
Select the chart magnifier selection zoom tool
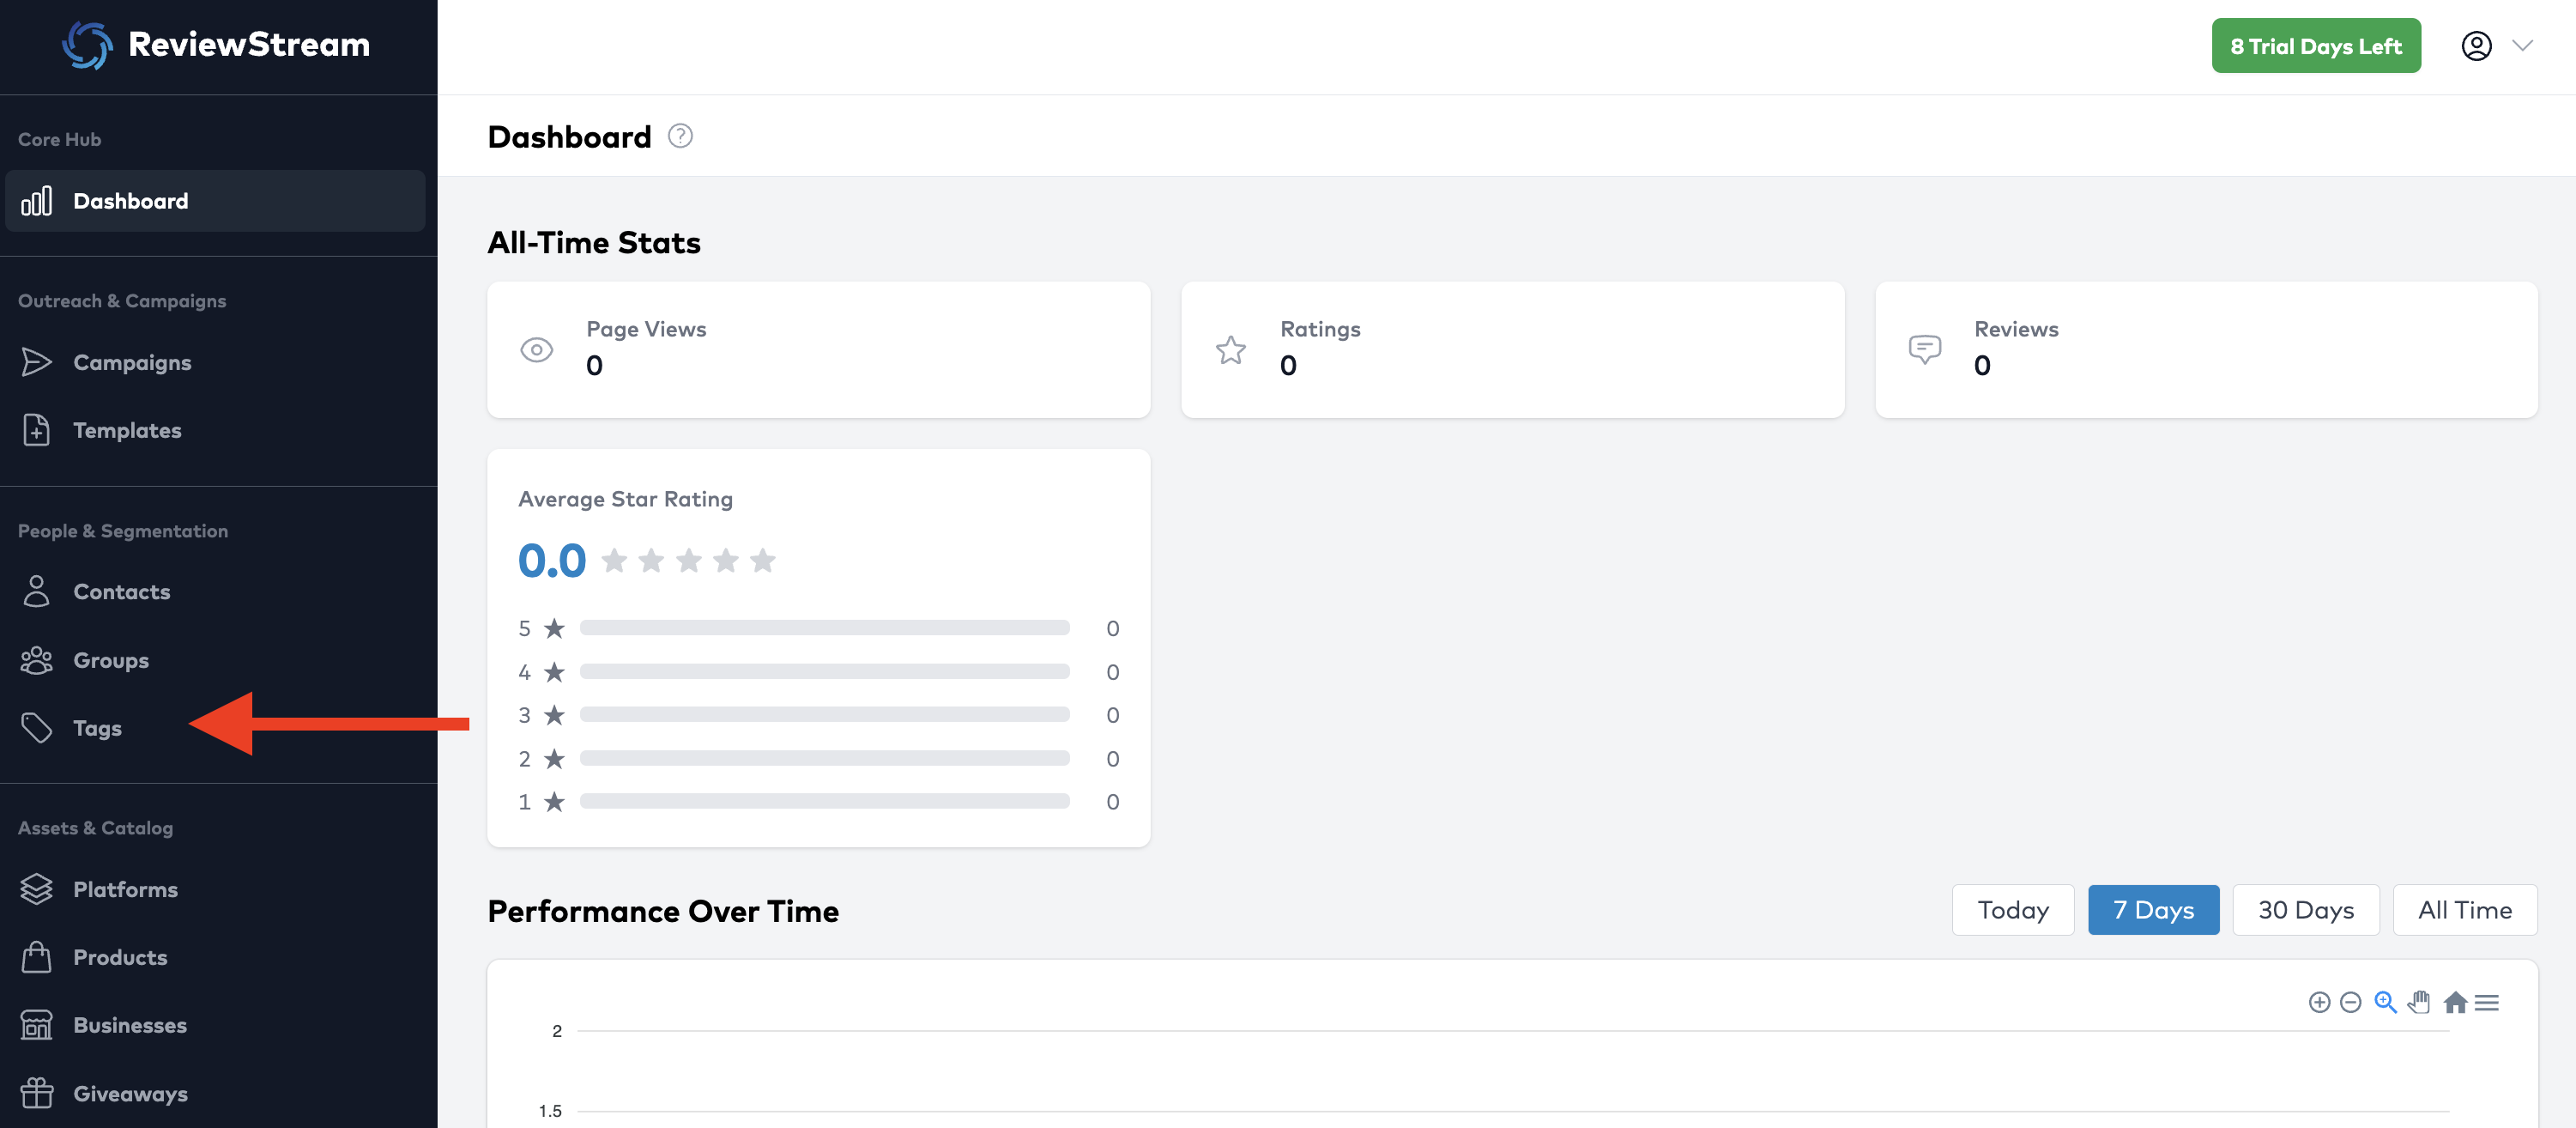pos(2385,1002)
